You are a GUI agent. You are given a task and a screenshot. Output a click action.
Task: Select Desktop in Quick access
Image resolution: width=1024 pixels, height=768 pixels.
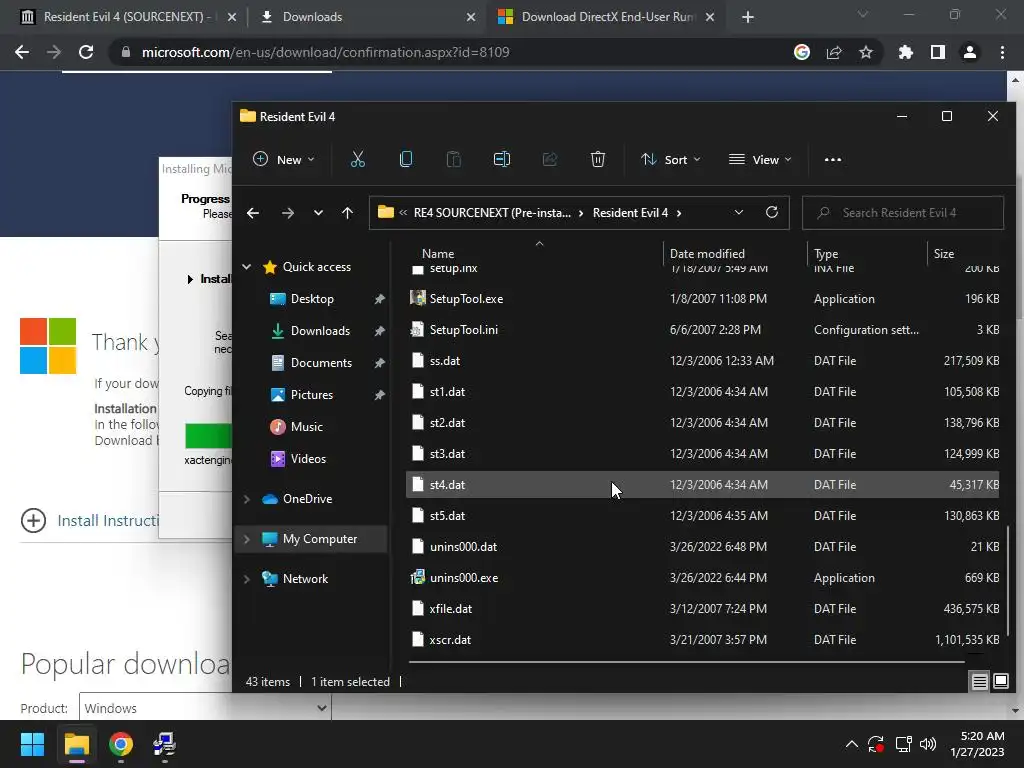312,298
